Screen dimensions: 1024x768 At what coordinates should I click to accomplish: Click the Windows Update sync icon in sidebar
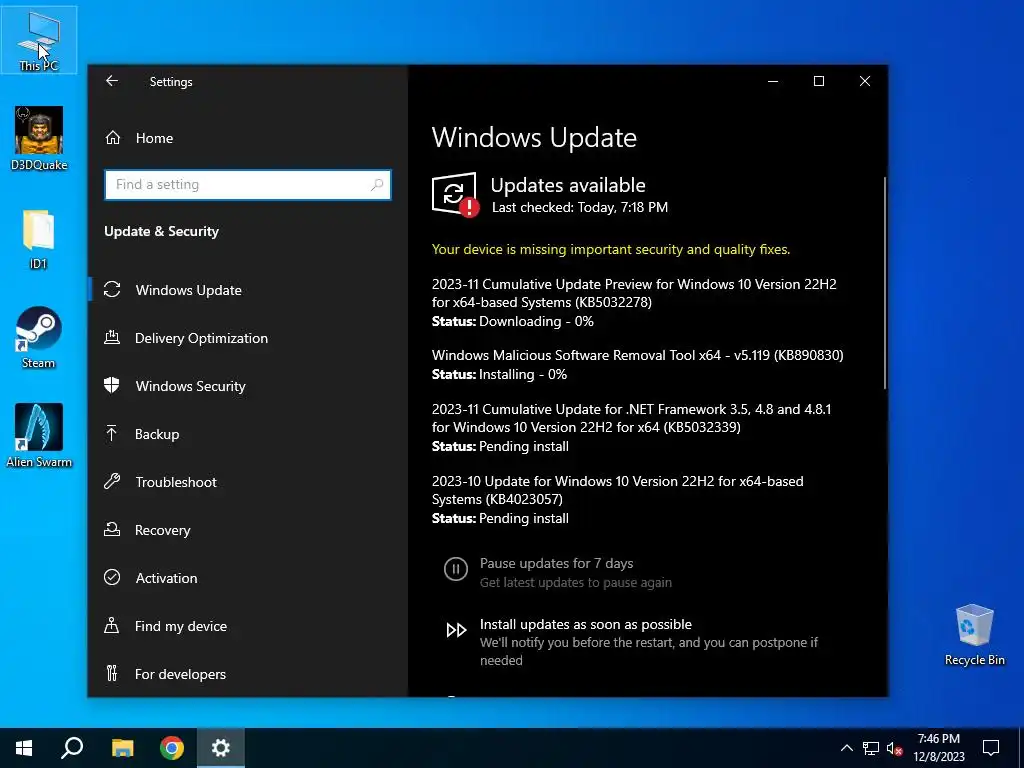pyautogui.click(x=112, y=290)
